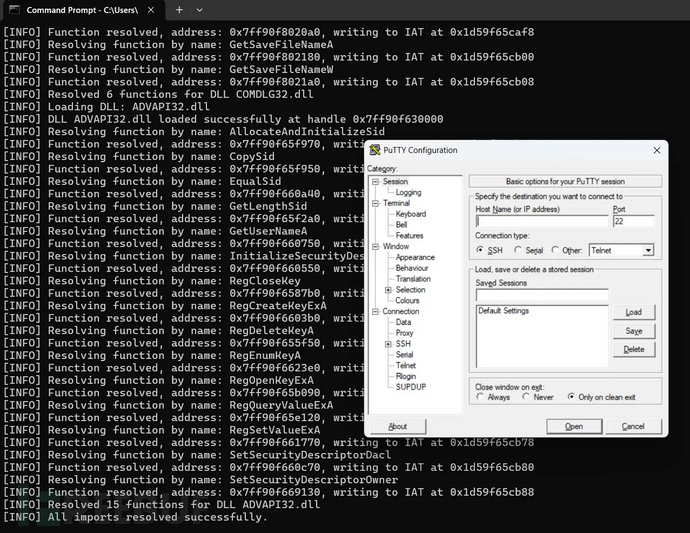Select the Data category
This screenshot has width=690, height=533.
pyautogui.click(x=403, y=322)
